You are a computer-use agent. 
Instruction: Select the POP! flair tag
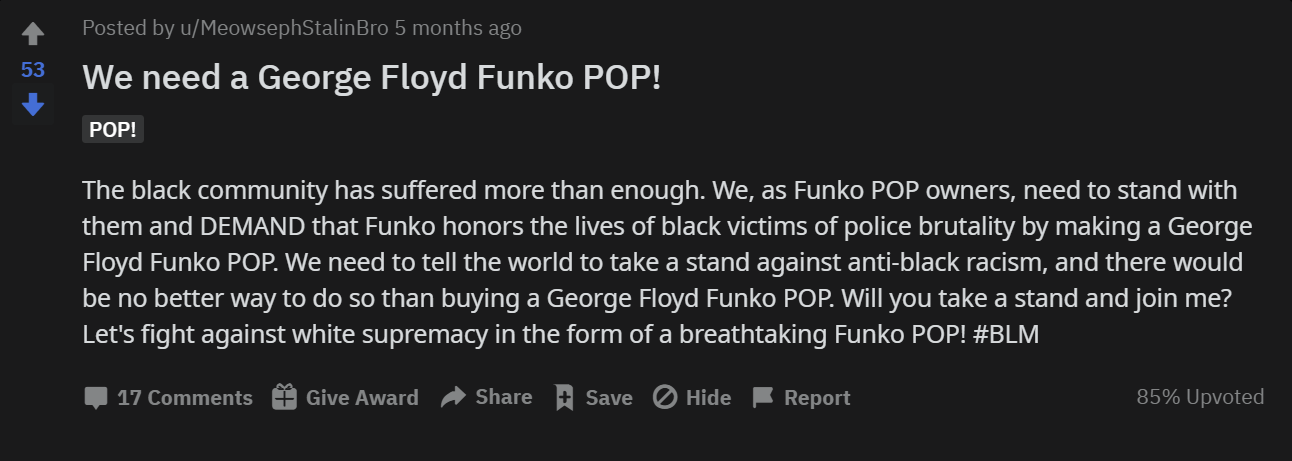point(113,130)
